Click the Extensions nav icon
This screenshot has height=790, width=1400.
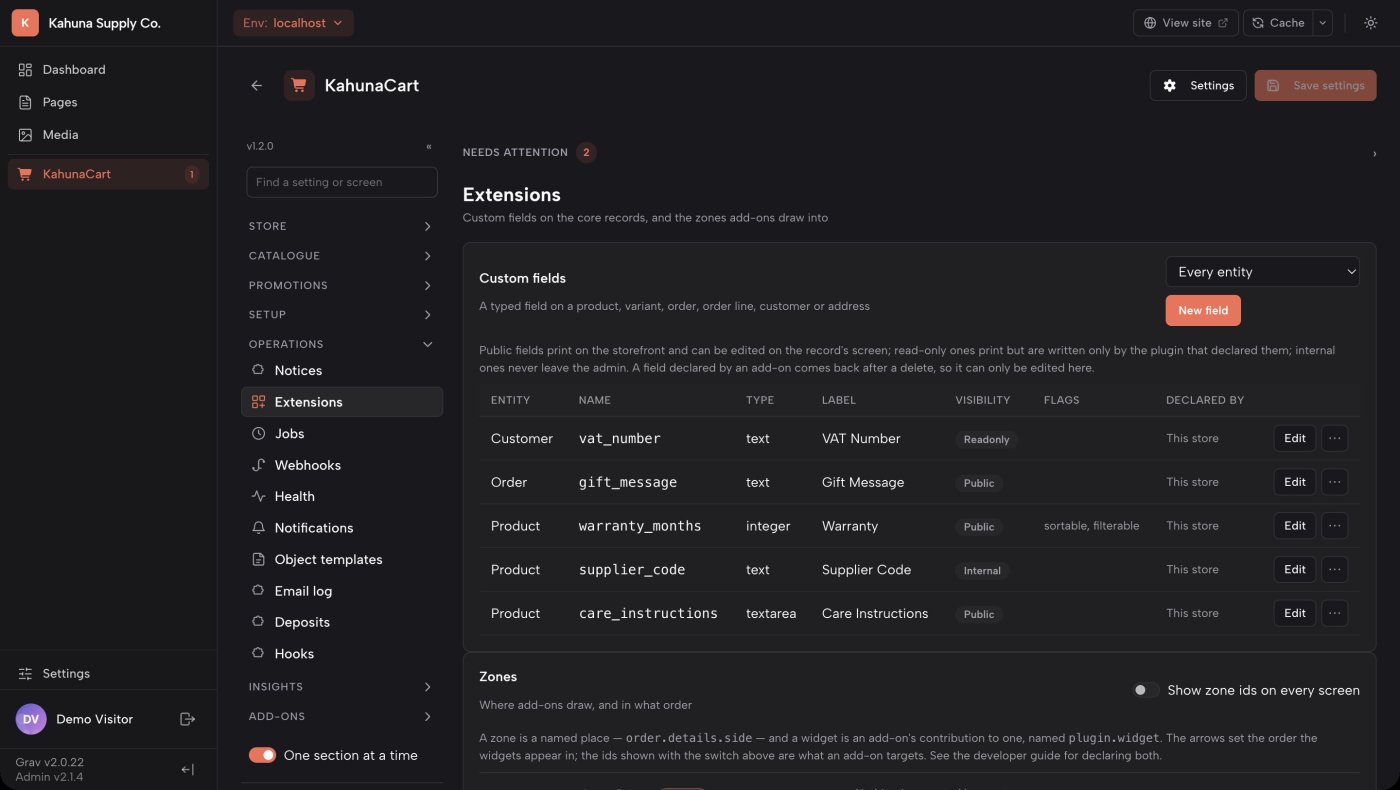pyautogui.click(x=258, y=402)
